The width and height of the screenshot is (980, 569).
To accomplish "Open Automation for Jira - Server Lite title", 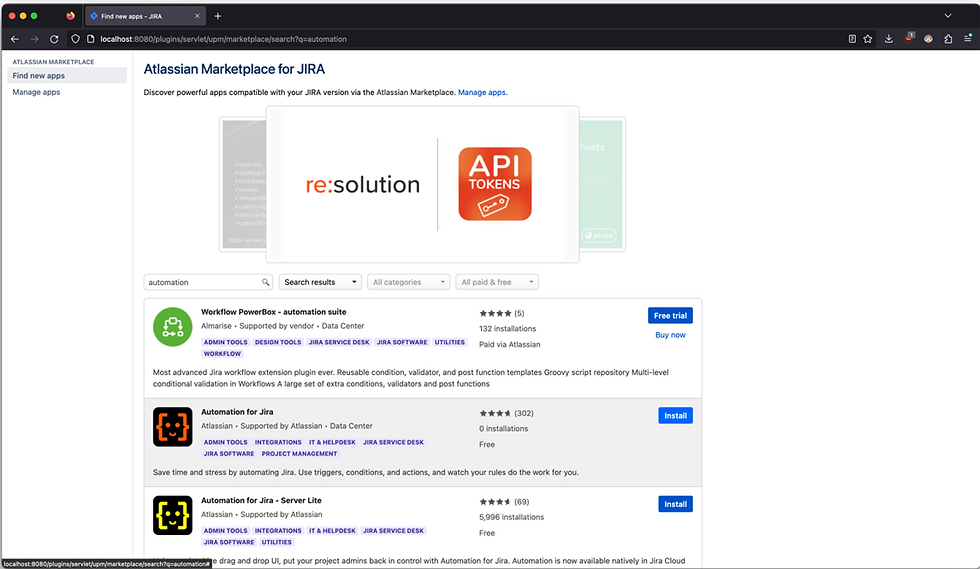I will [x=261, y=500].
